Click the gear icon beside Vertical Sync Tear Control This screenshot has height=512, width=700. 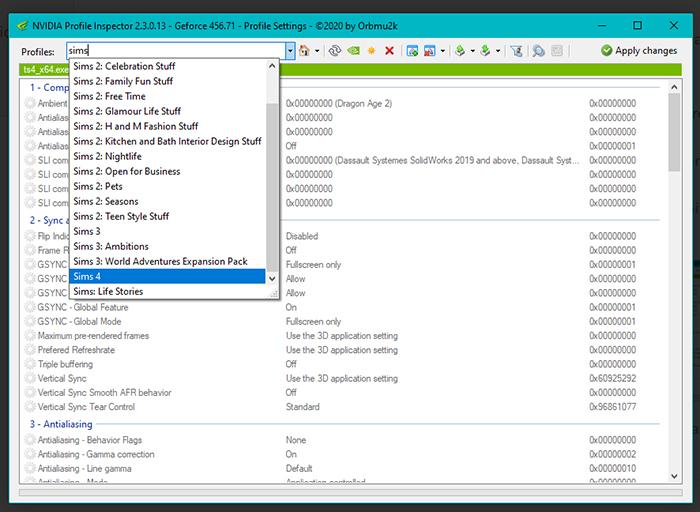(x=30, y=407)
